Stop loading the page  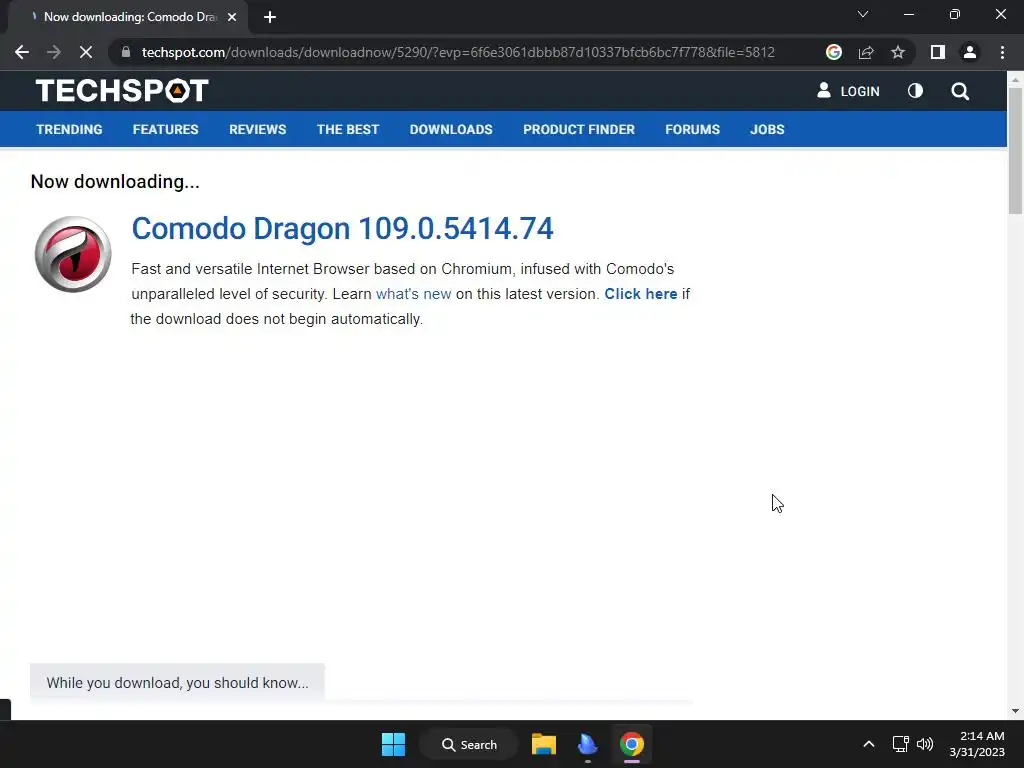coord(86,52)
